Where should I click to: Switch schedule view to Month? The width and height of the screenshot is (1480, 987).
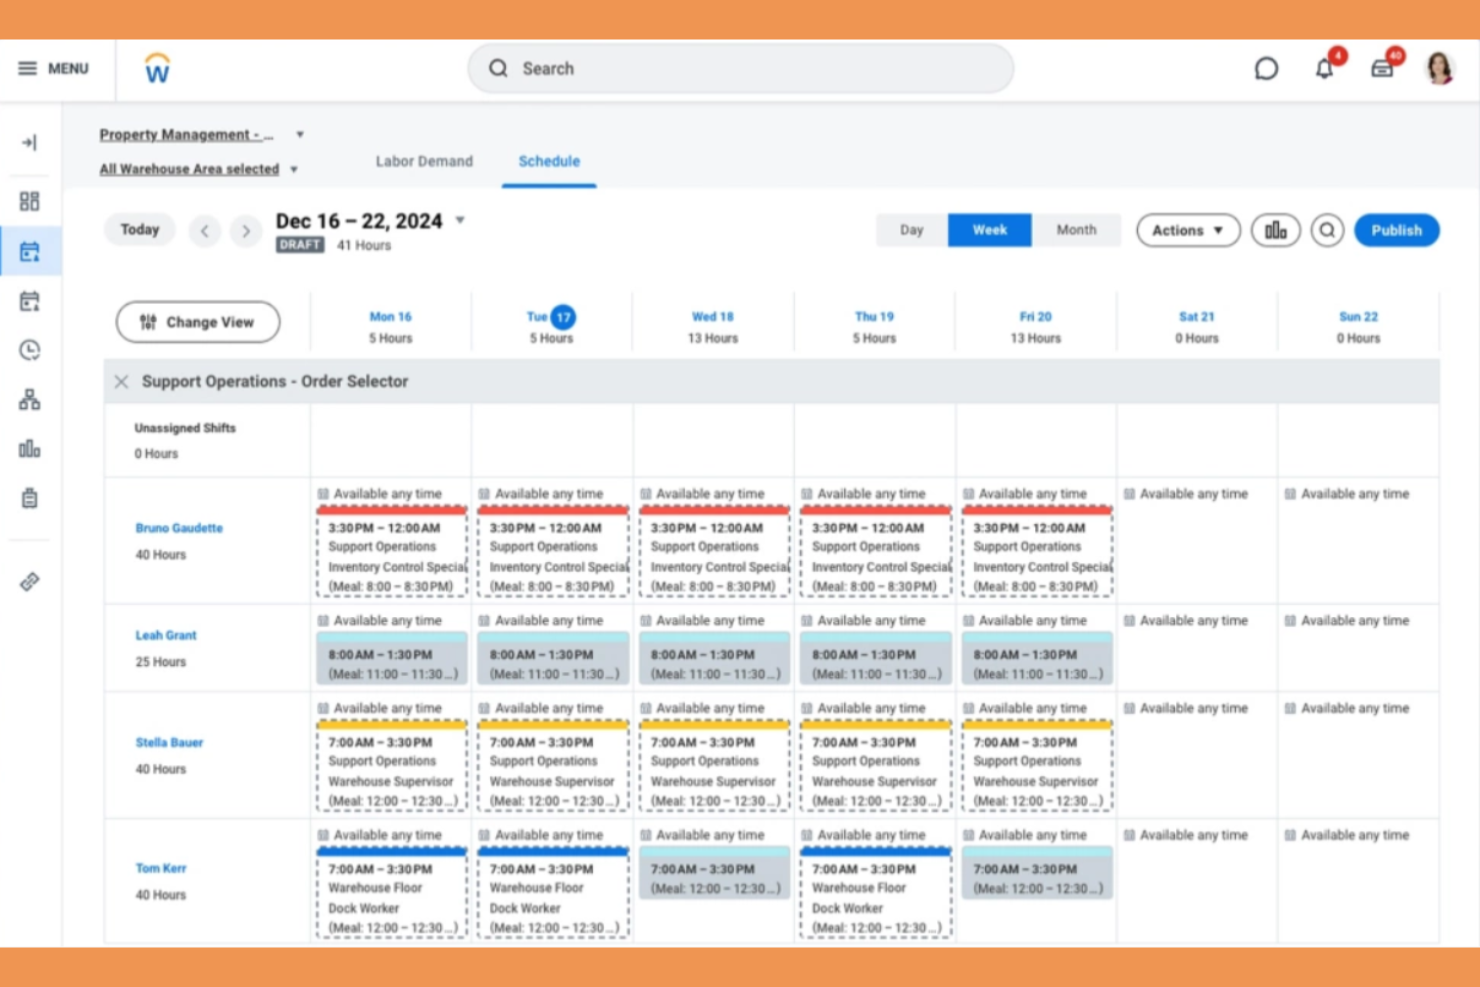pos(1076,230)
